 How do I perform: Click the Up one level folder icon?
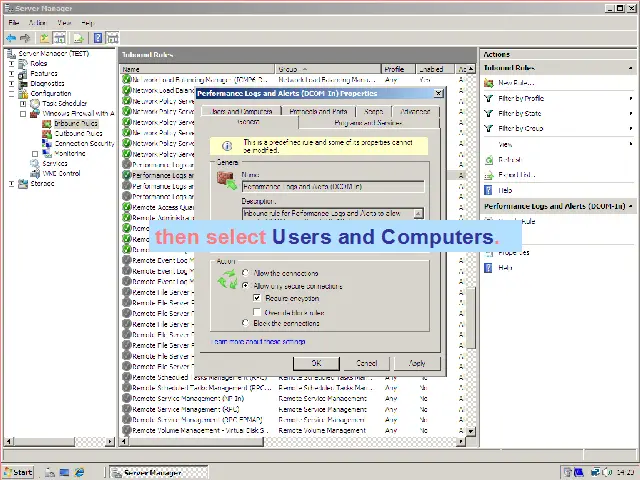coord(44,38)
